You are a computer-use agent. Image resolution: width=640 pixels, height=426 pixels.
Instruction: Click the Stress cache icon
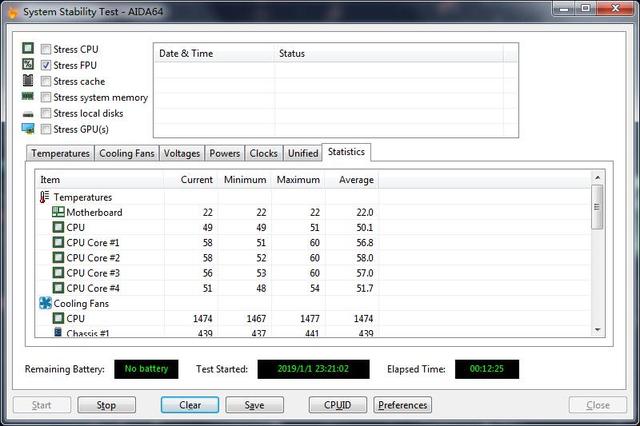tap(28, 80)
